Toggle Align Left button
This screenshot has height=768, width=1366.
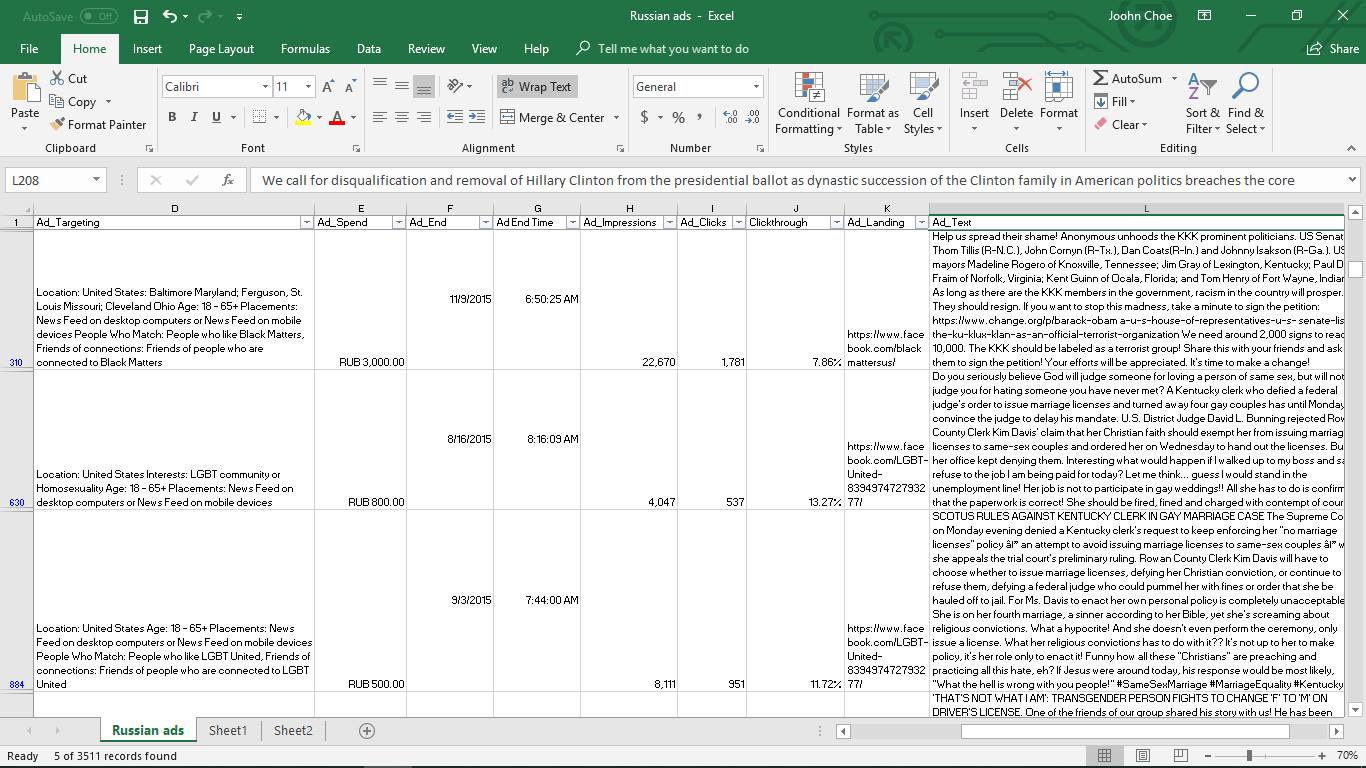coord(379,117)
